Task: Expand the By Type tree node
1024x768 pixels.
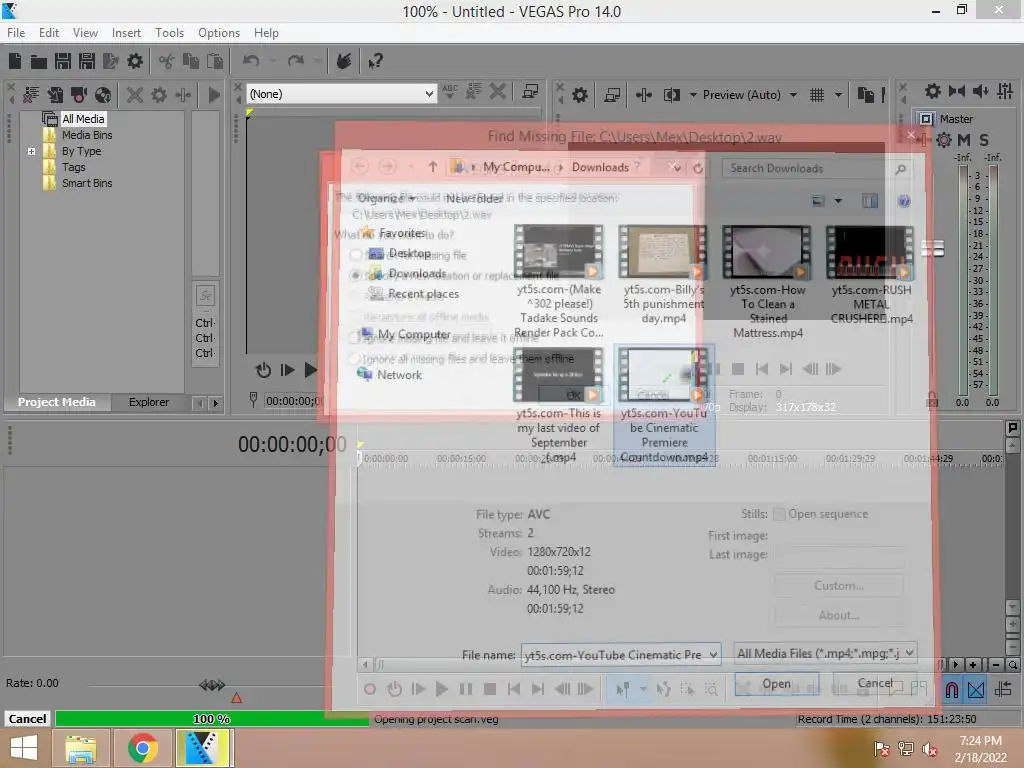Action: pyautogui.click(x=31, y=151)
